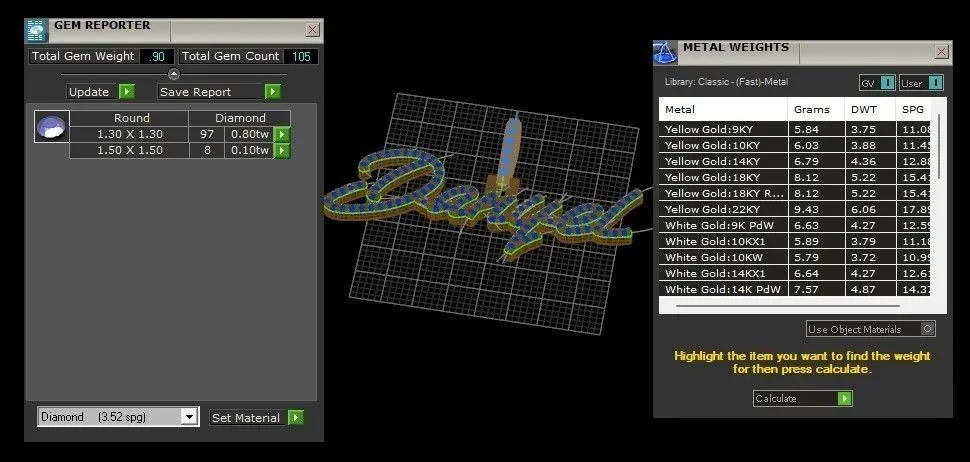Screen dimensions: 970x462
Task: Click the Diamond material header cell
Action: tap(240, 118)
